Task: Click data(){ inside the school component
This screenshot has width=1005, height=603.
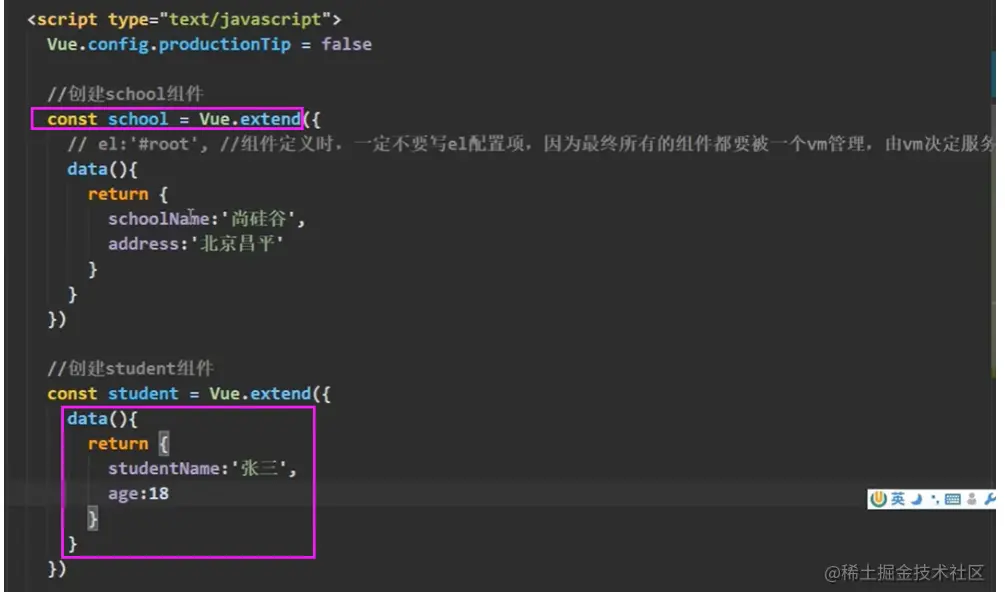Action: click(x=102, y=169)
